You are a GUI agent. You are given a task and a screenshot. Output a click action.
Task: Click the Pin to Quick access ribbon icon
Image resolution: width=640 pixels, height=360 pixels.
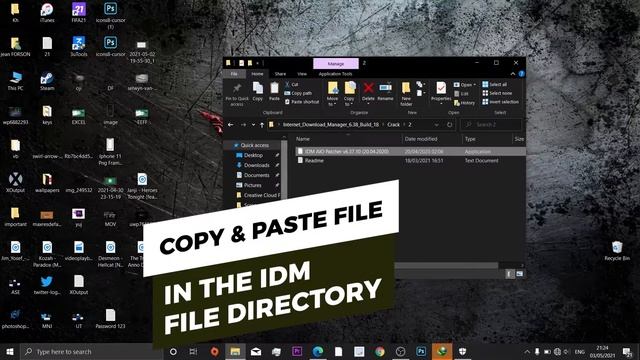click(x=237, y=94)
